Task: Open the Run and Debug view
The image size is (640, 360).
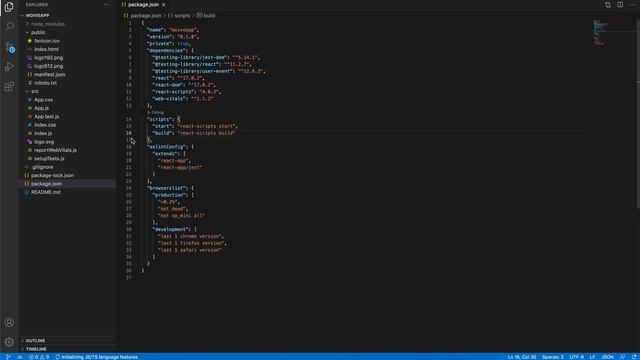Action: 9,67
